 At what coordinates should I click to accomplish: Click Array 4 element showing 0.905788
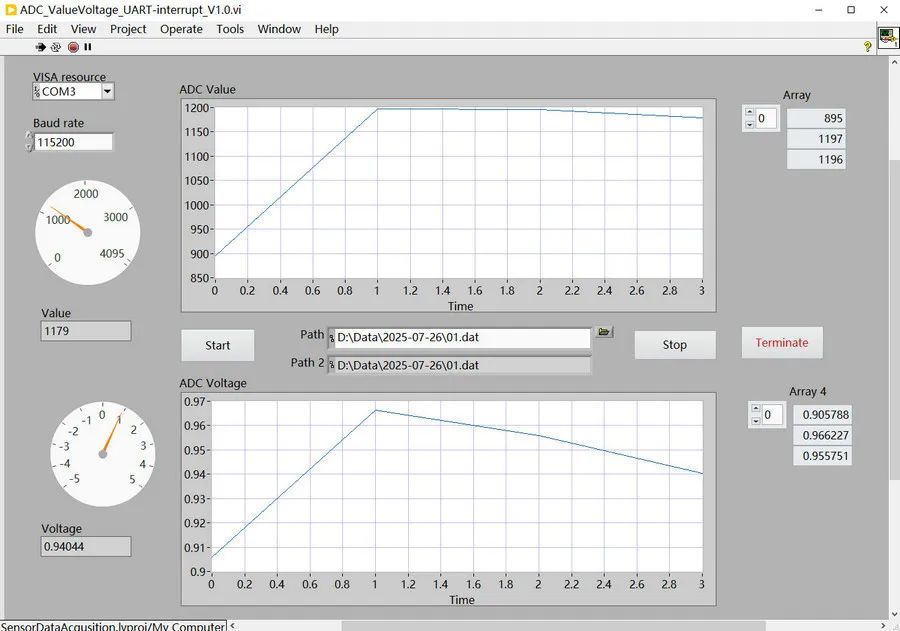(823, 415)
